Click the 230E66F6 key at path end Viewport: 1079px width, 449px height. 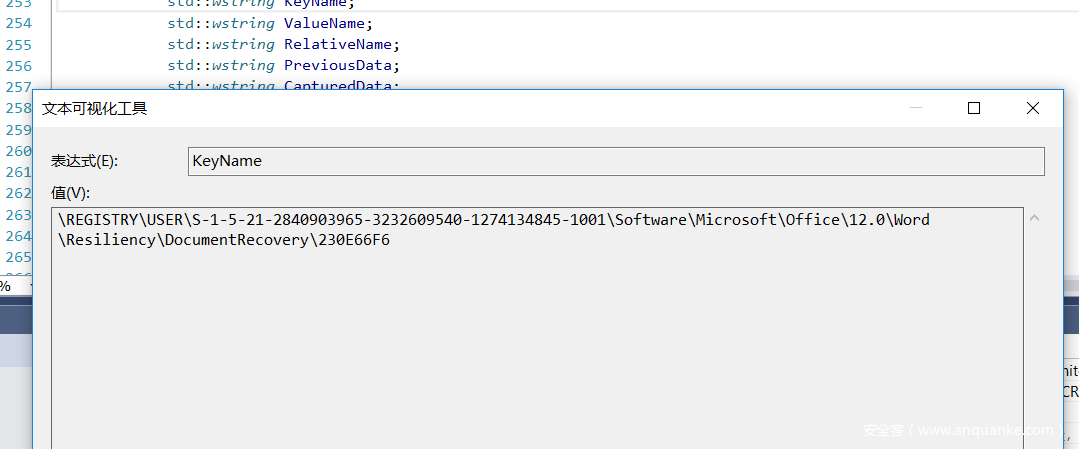coord(355,240)
